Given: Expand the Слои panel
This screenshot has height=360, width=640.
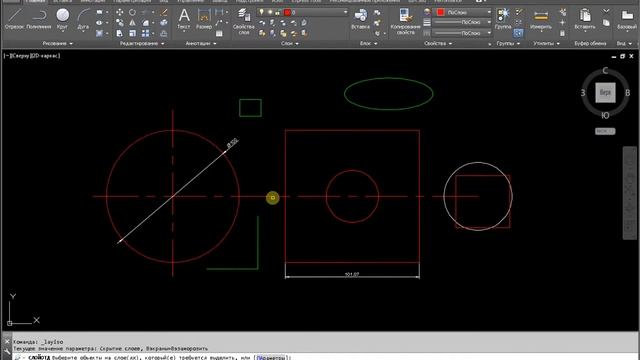Looking at the screenshot, I should 290,43.
